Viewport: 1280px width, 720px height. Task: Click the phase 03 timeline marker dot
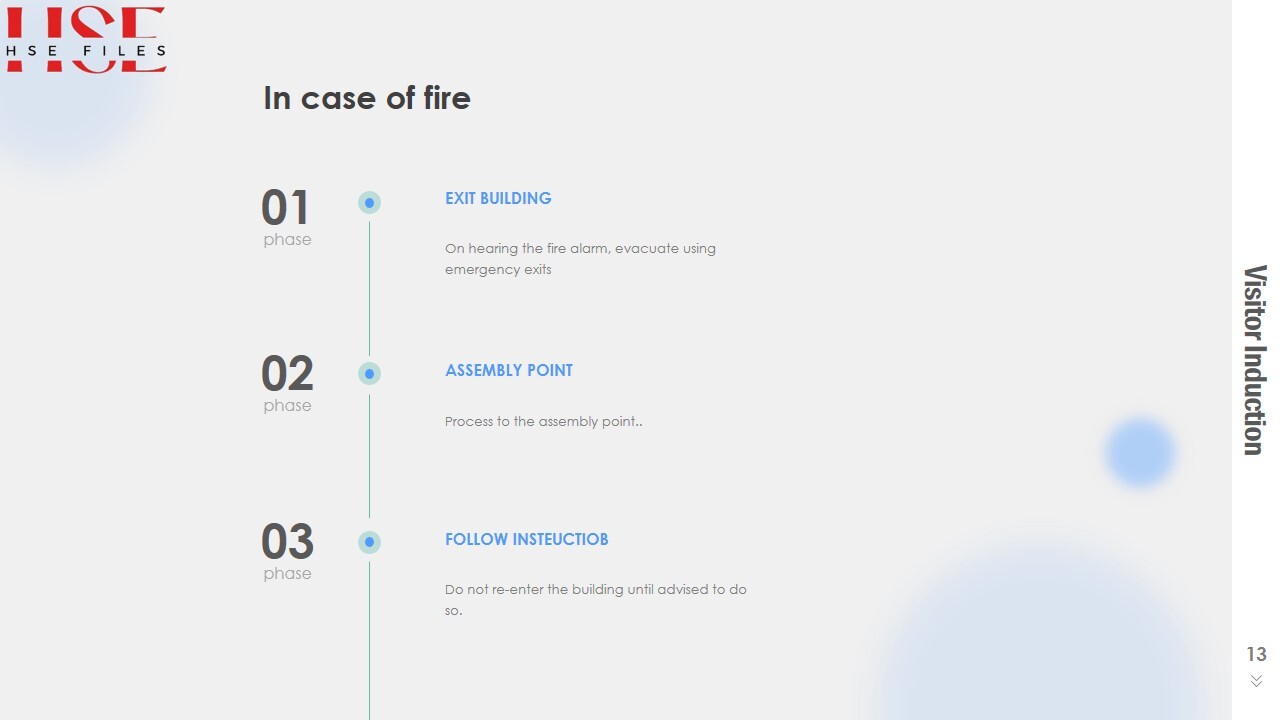pos(369,542)
